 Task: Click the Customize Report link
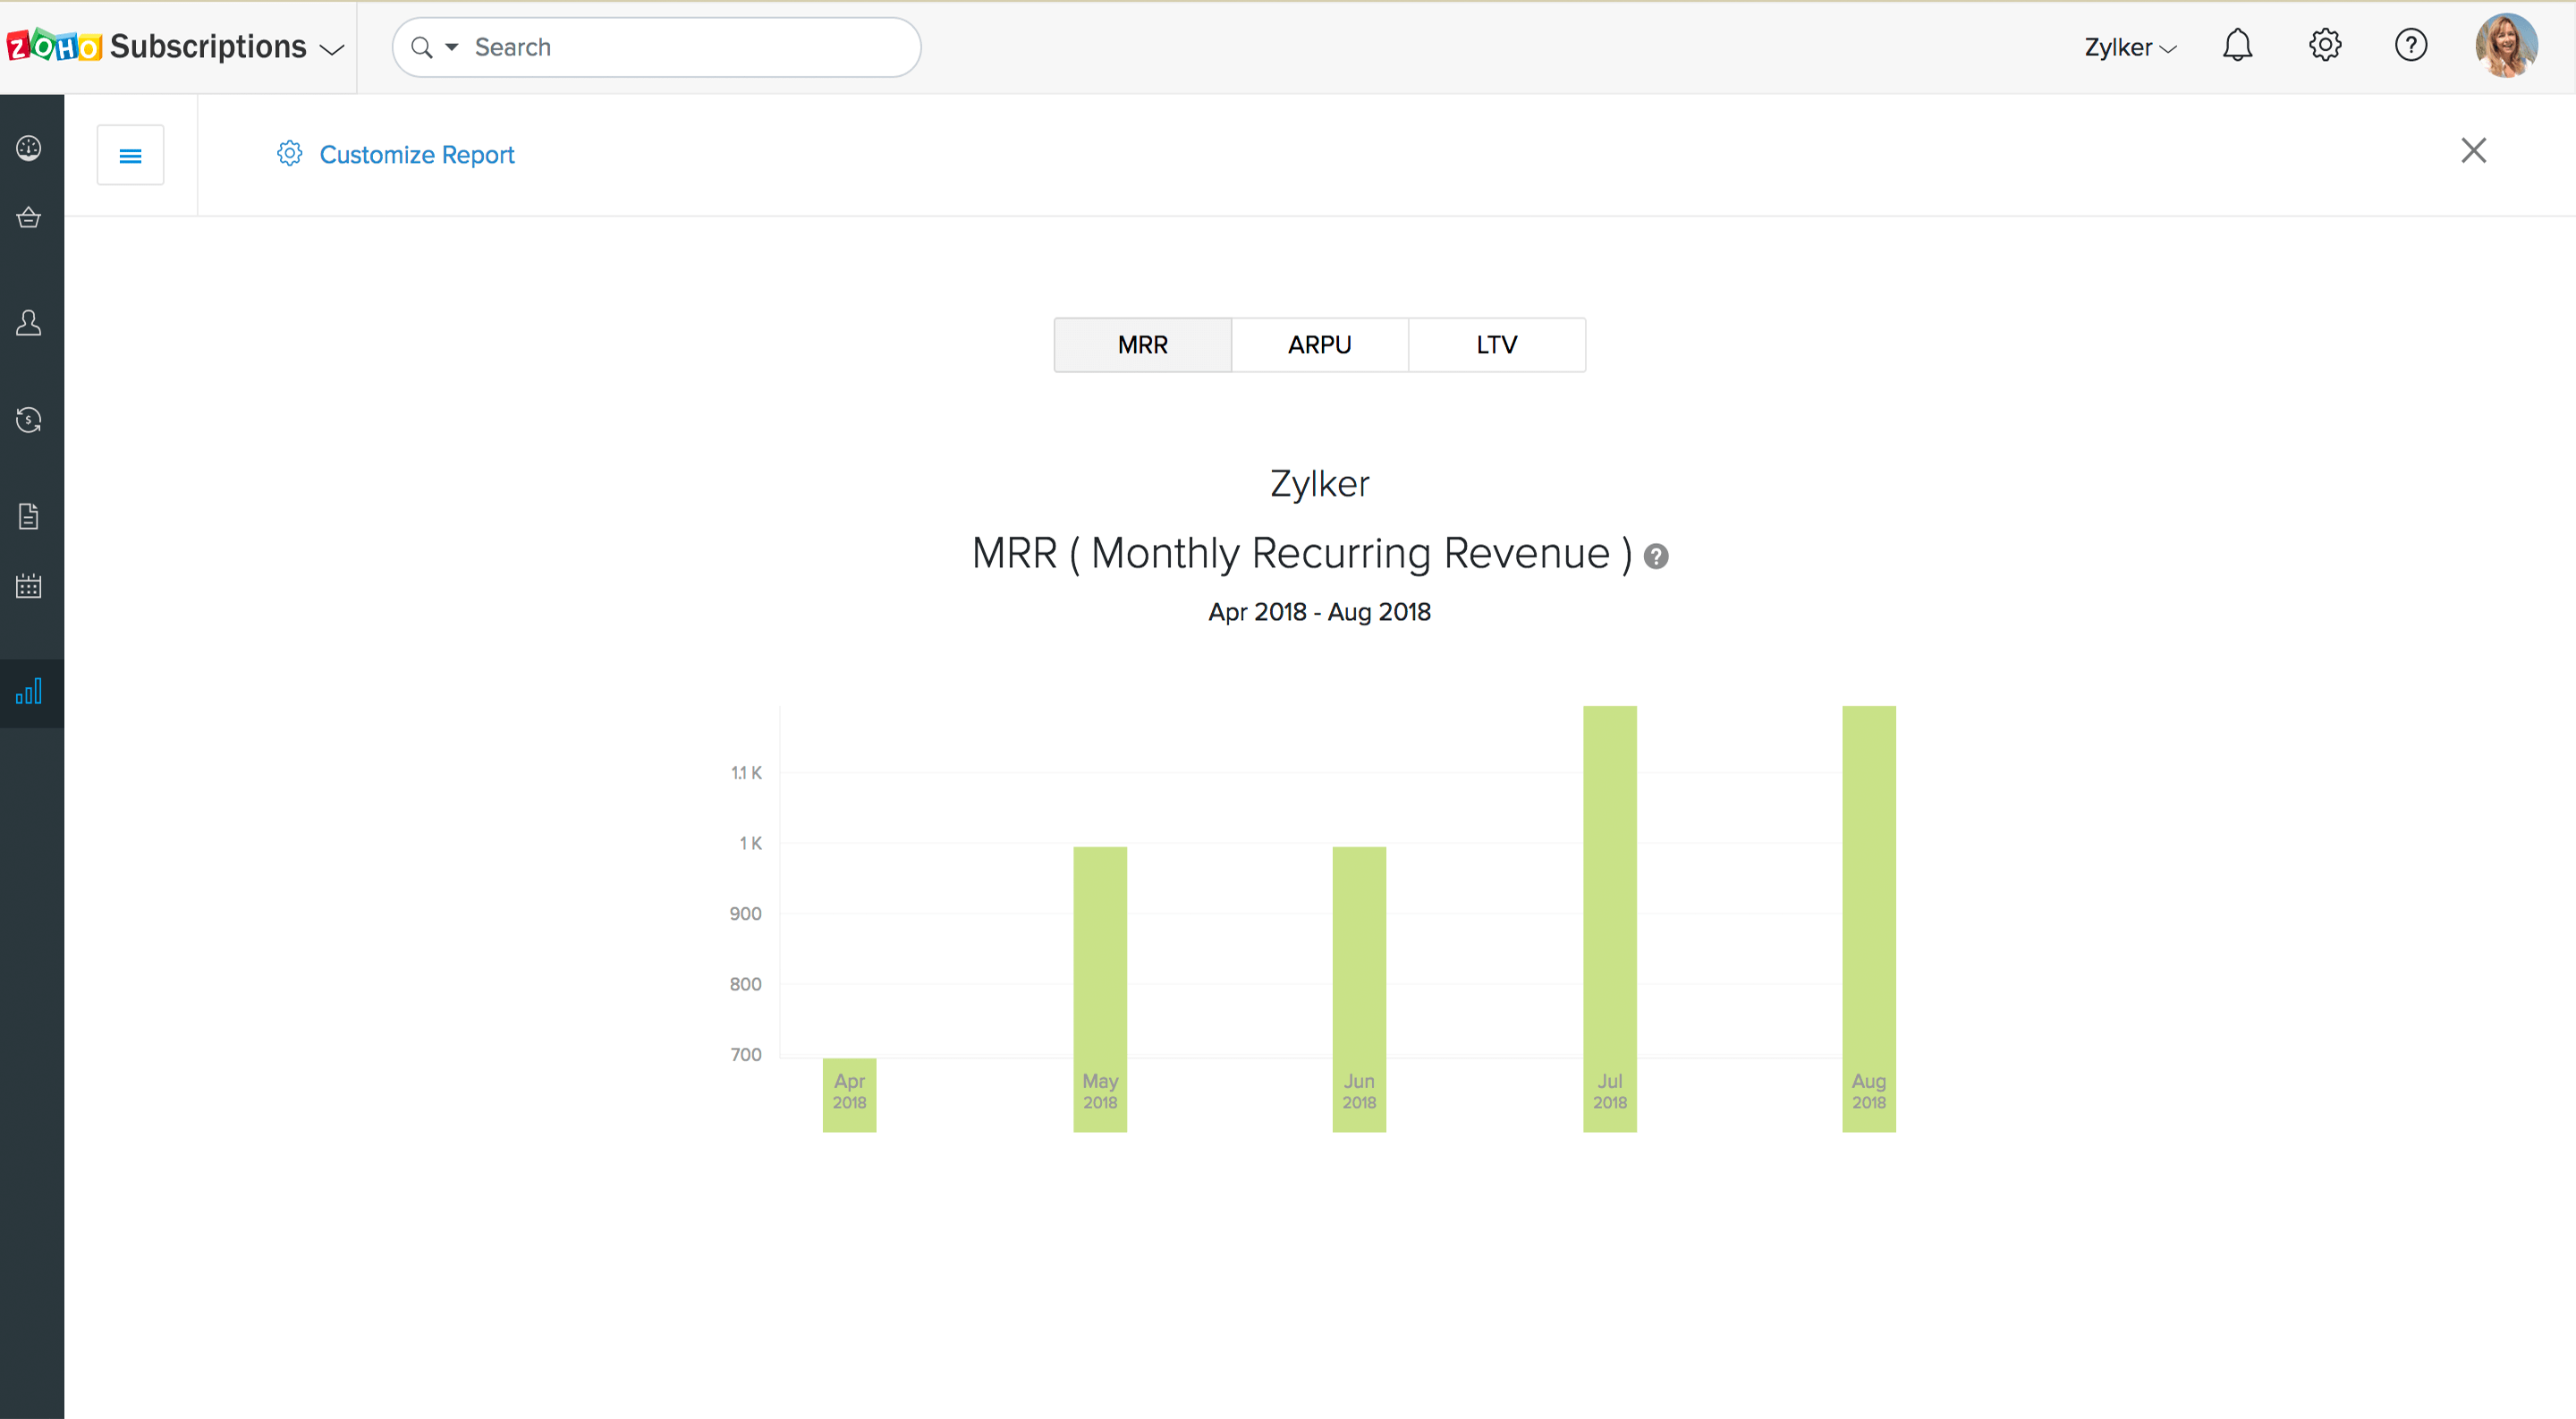pyautogui.click(x=416, y=155)
